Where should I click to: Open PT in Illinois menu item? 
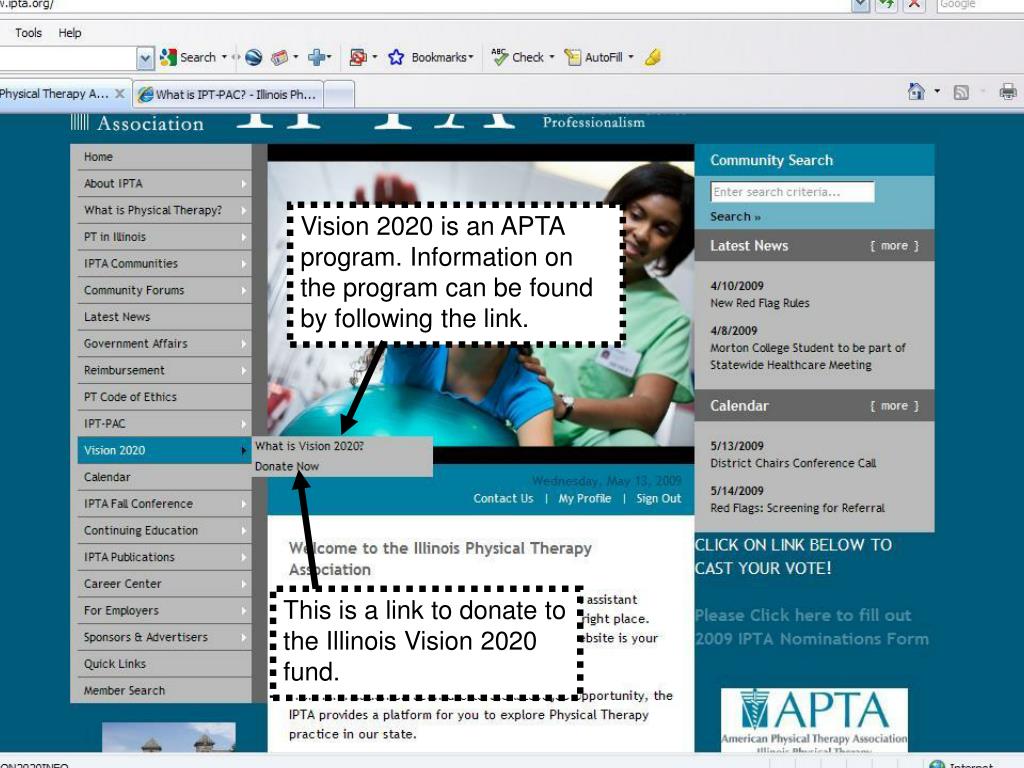165,237
